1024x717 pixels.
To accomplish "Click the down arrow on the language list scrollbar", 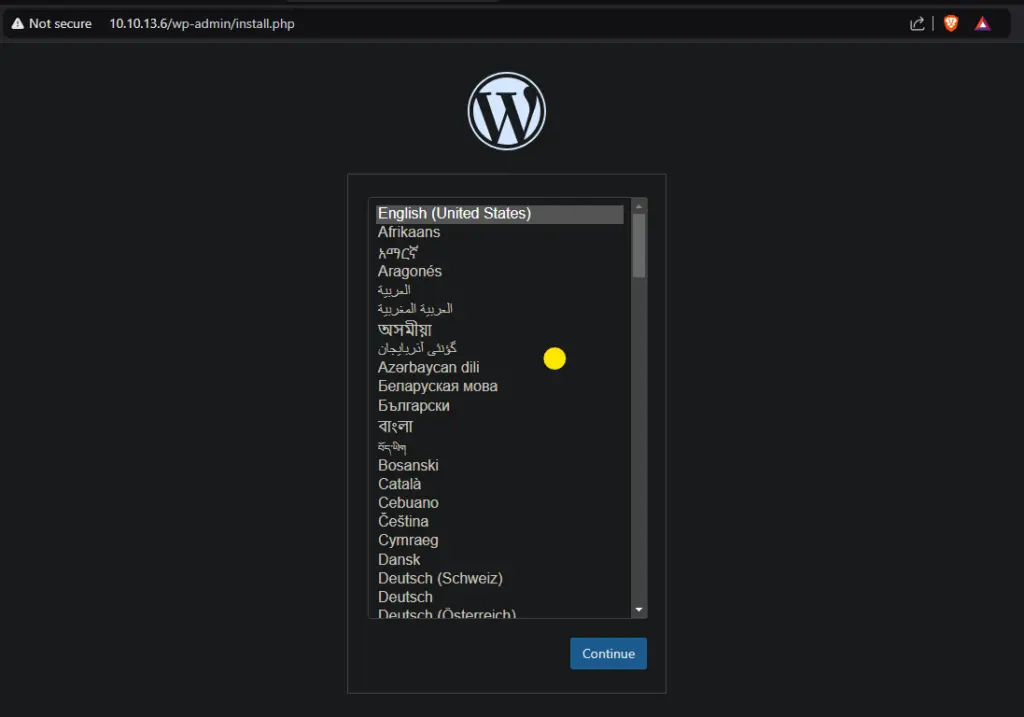I will click(x=638, y=608).
